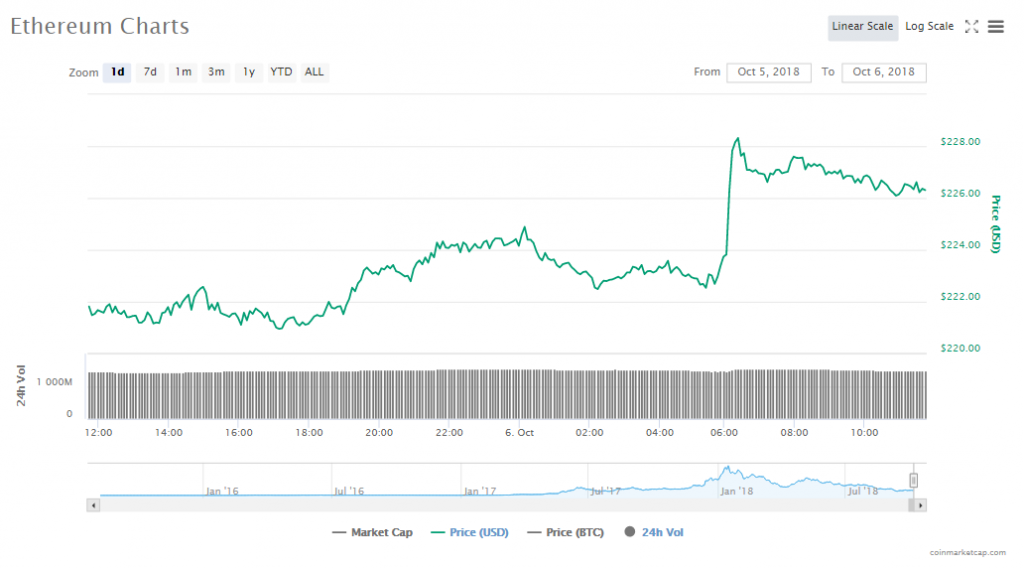Select the 7d zoom range
This screenshot has width=1024, height=569.
[x=150, y=72]
